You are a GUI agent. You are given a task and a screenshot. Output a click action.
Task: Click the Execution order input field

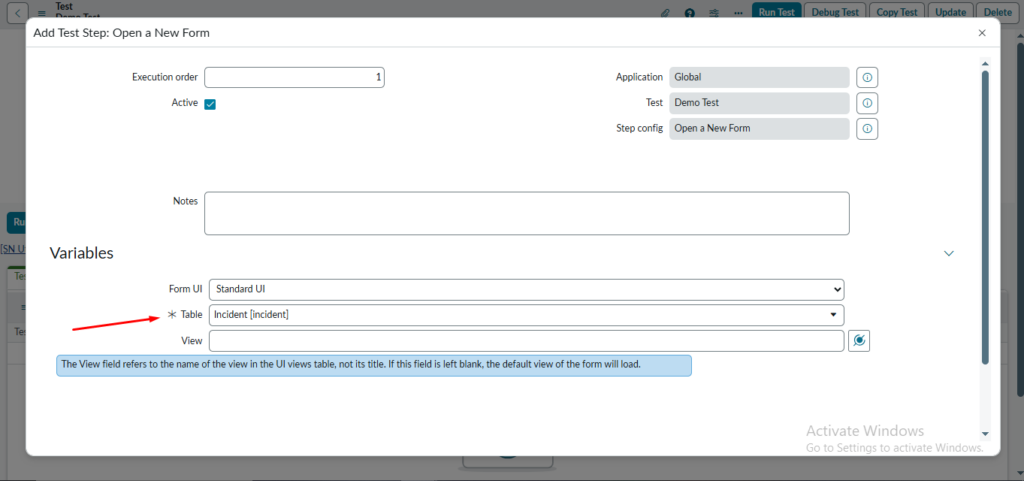[294, 77]
